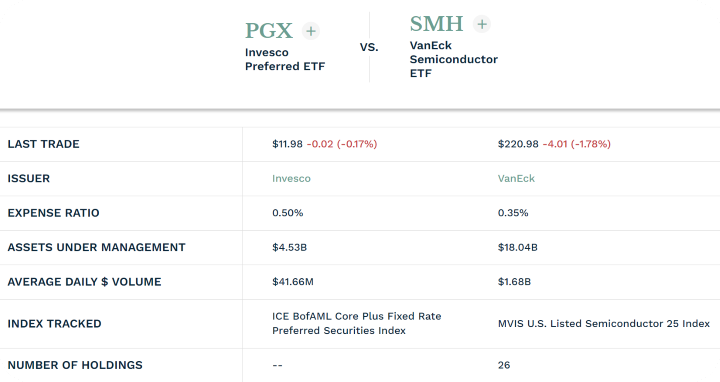Viewport: 720px width, 382px height.
Task: Select the Invesco Preferred ETF name
Action: coord(285,59)
